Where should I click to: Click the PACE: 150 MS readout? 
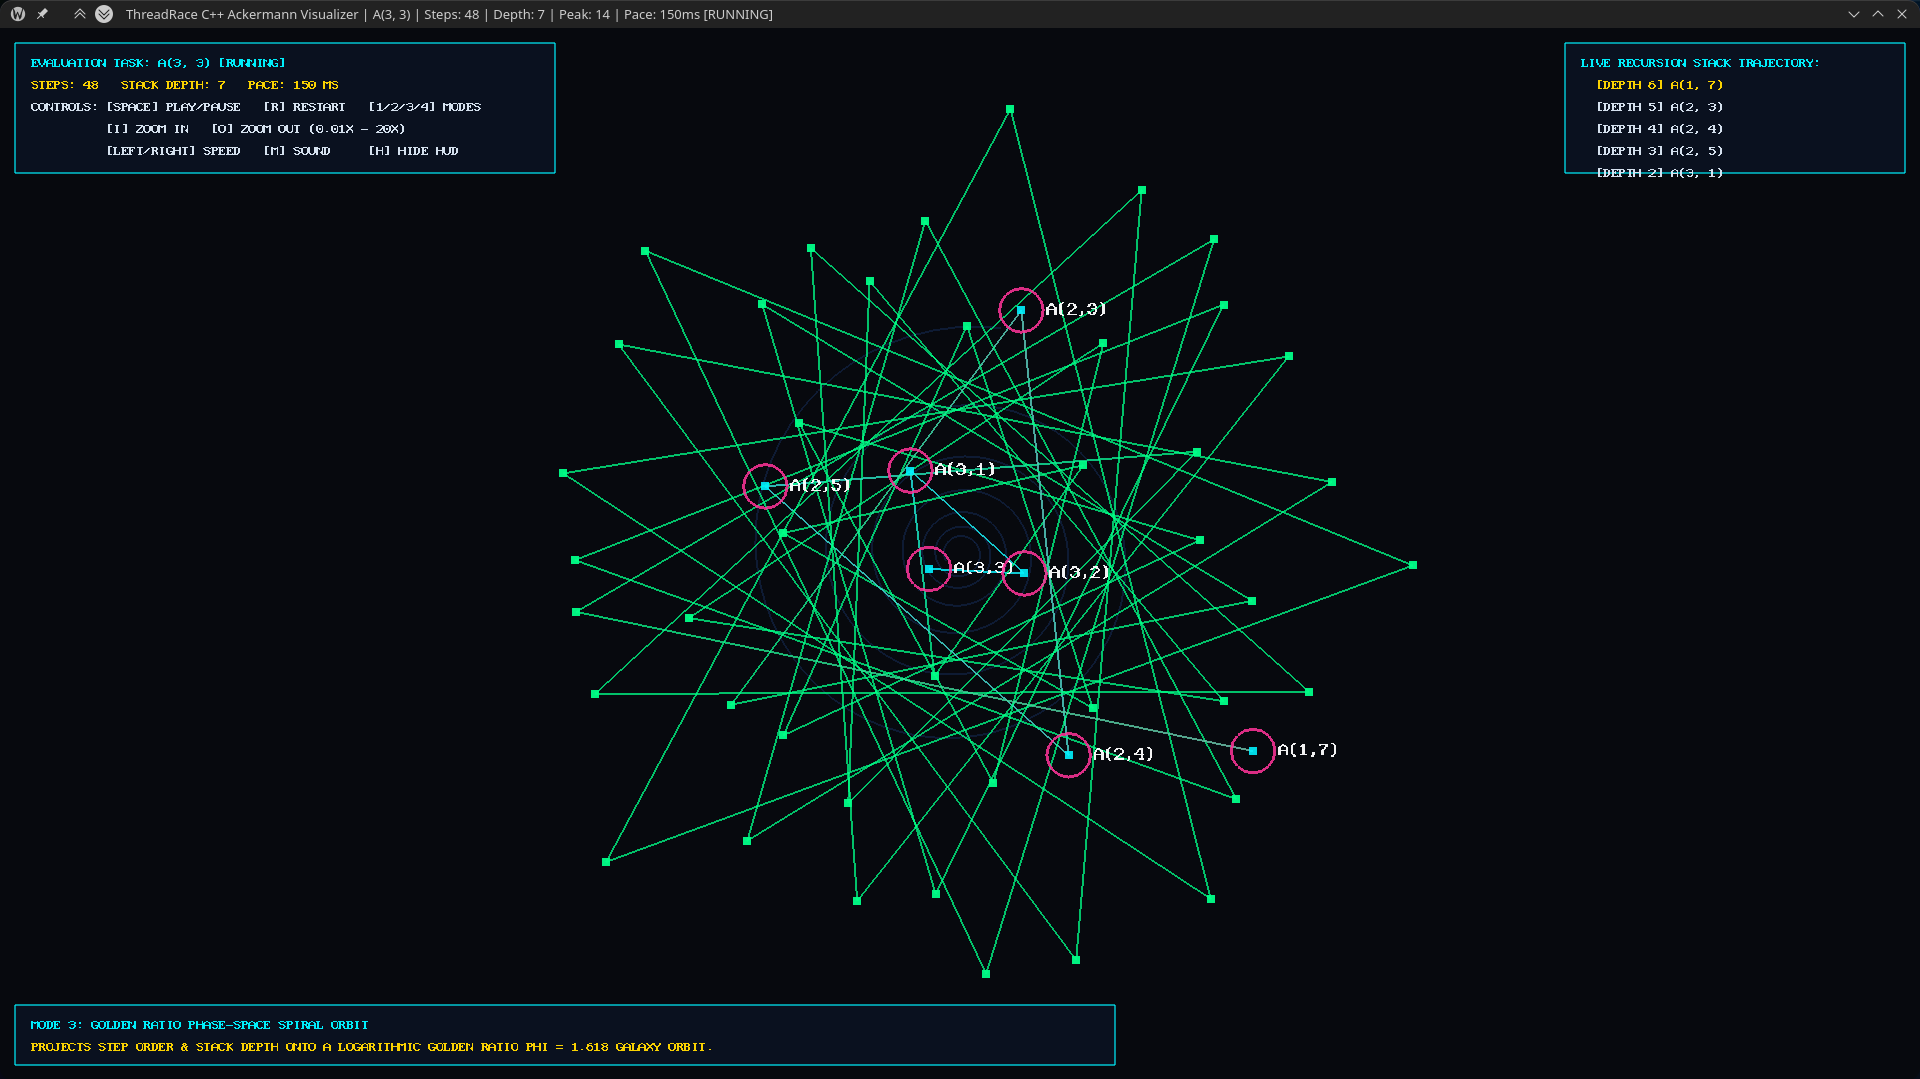click(293, 85)
